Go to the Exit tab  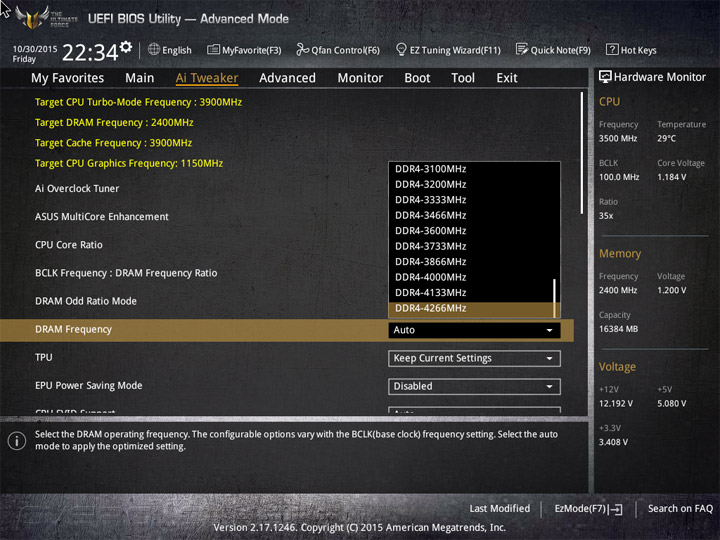coord(506,78)
